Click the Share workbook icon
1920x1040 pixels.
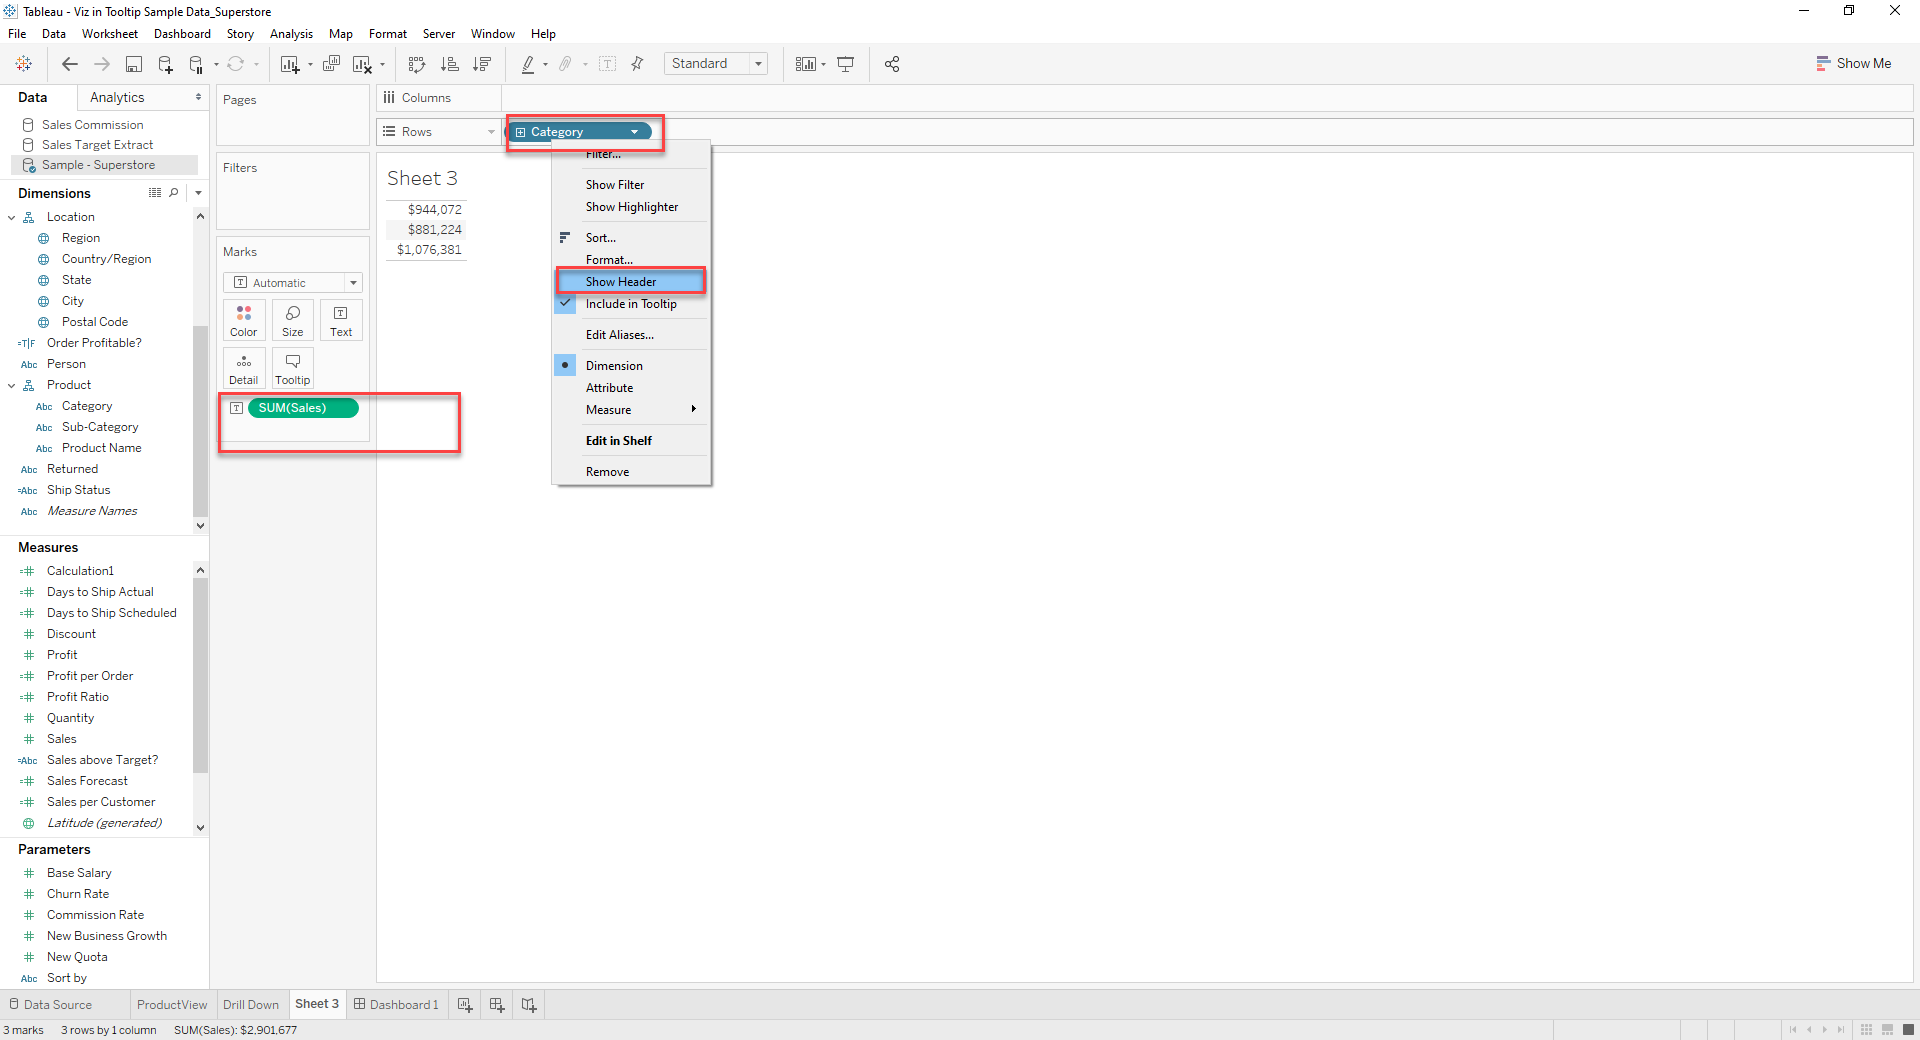point(892,64)
